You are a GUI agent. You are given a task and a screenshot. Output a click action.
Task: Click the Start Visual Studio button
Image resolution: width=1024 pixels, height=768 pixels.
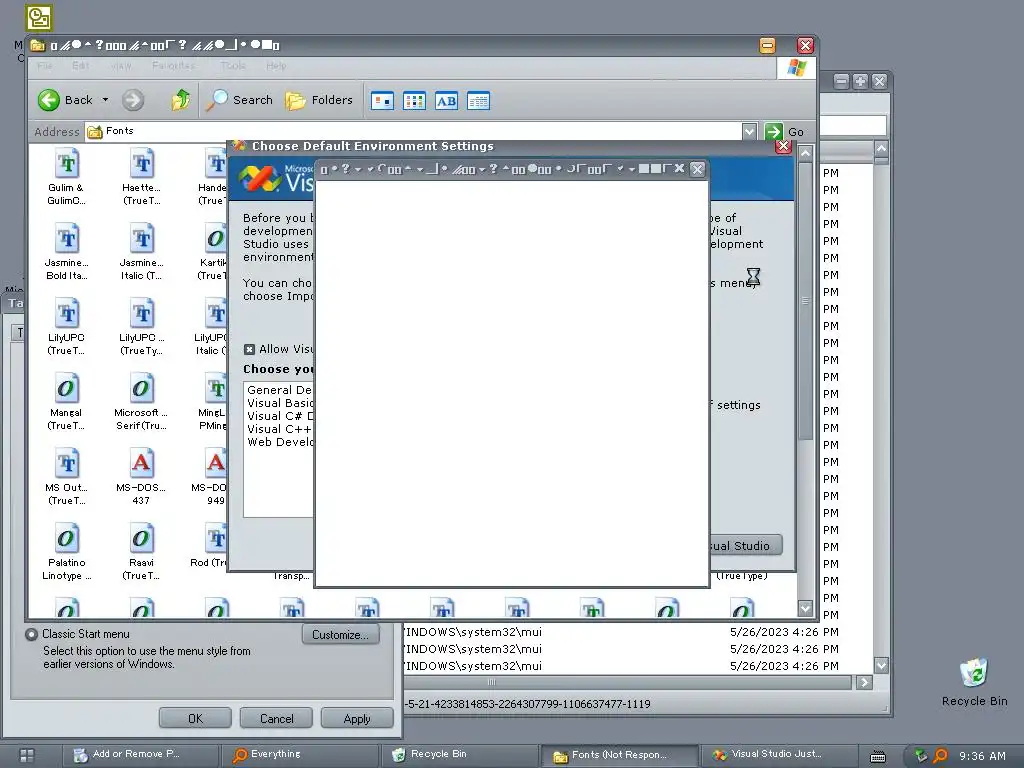[x=745, y=545]
